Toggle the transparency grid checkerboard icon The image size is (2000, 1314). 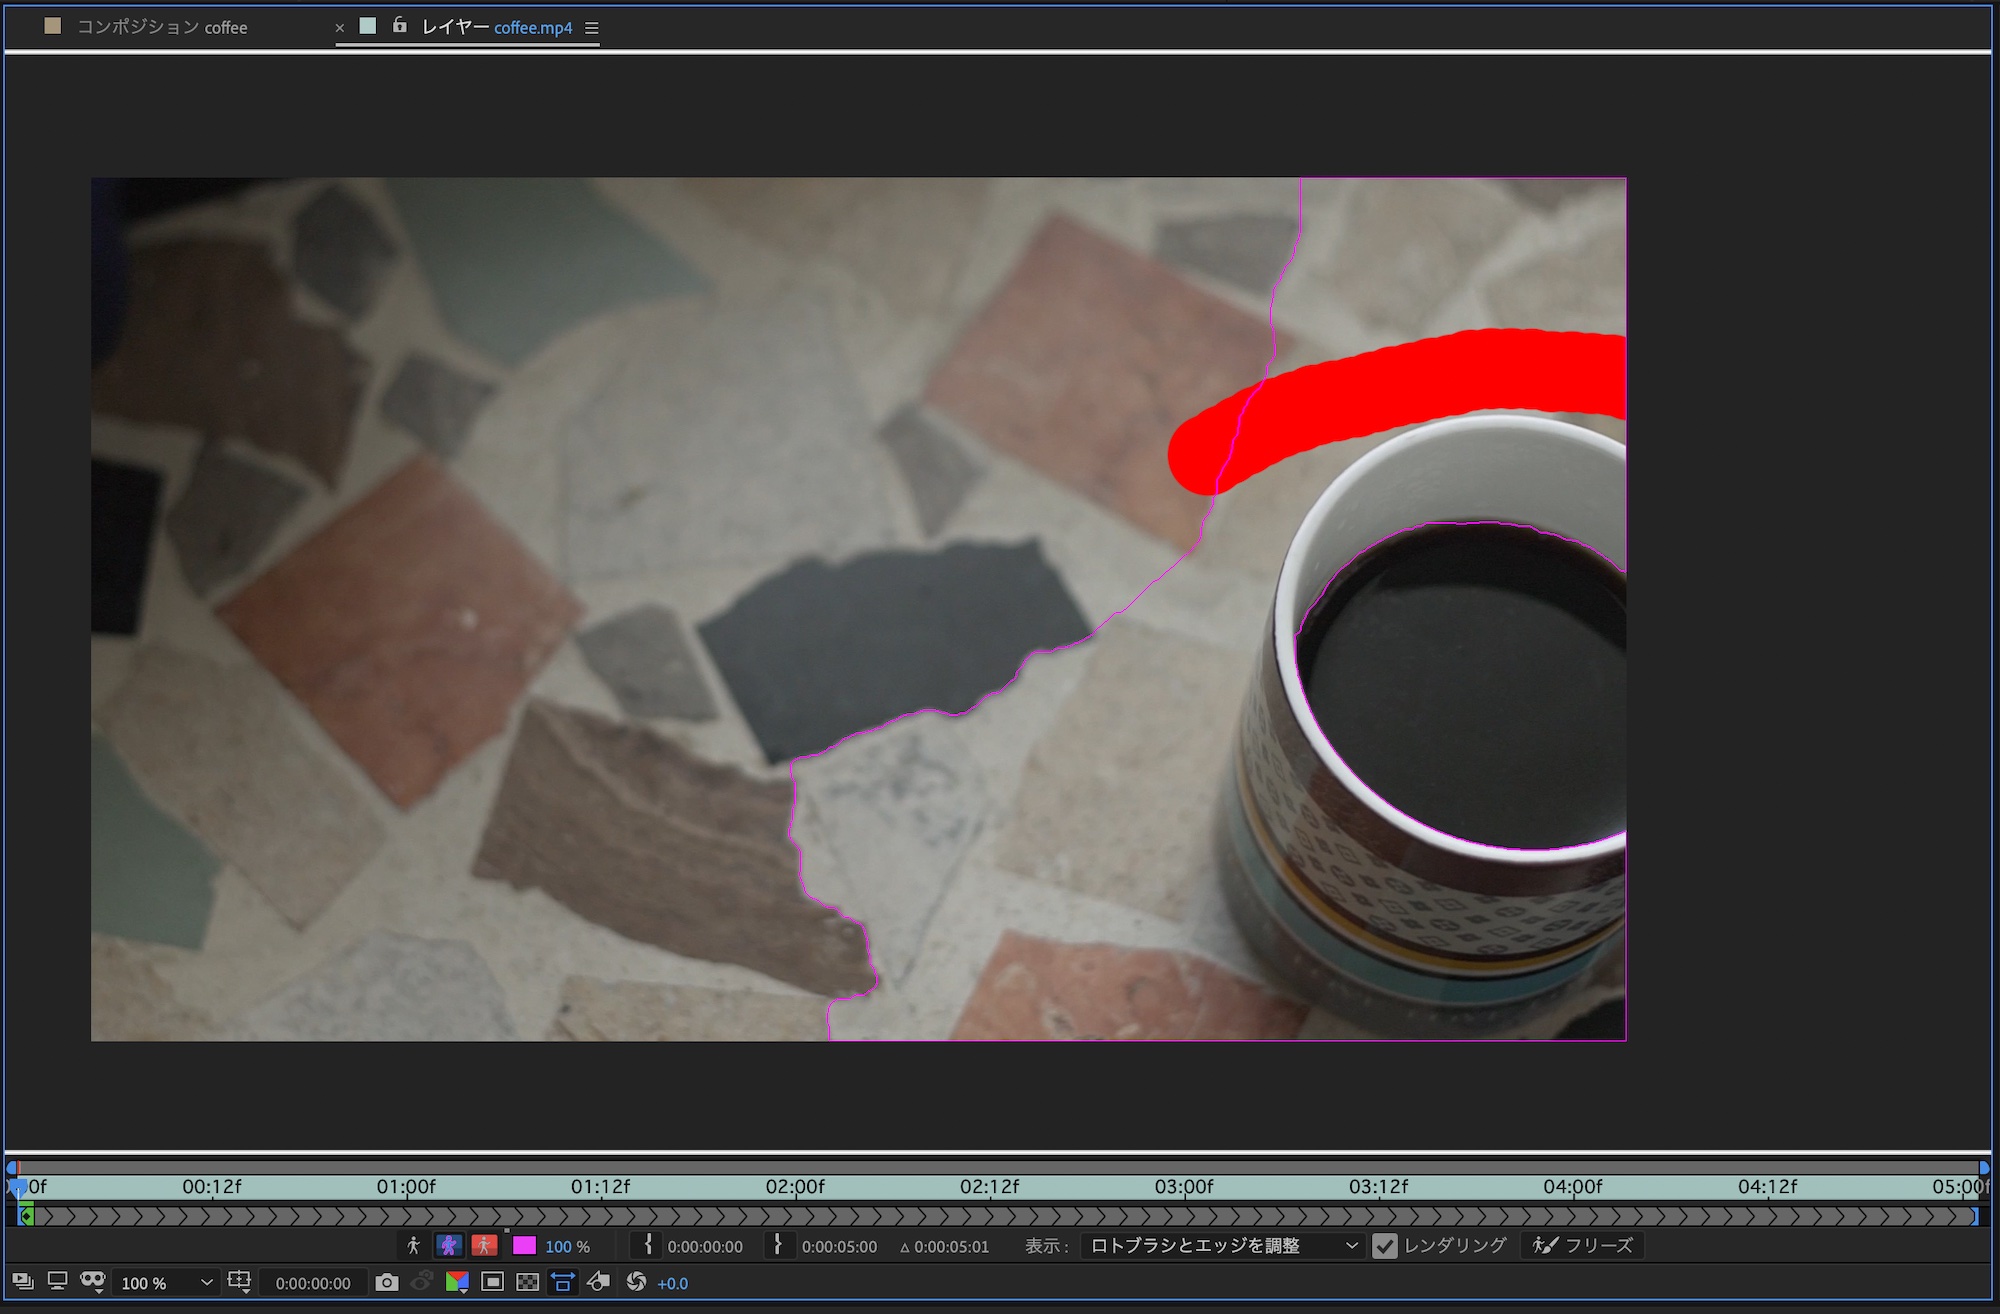528,1283
